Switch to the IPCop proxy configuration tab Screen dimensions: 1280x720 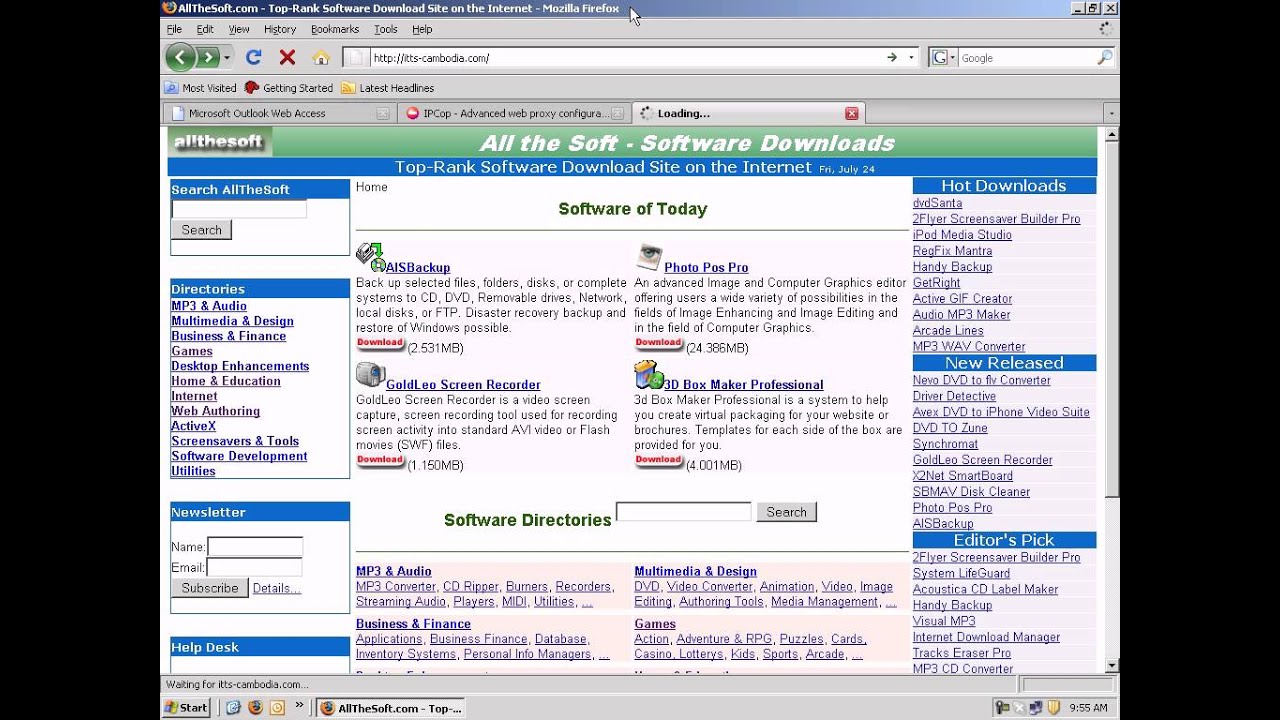(x=515, y=113)
